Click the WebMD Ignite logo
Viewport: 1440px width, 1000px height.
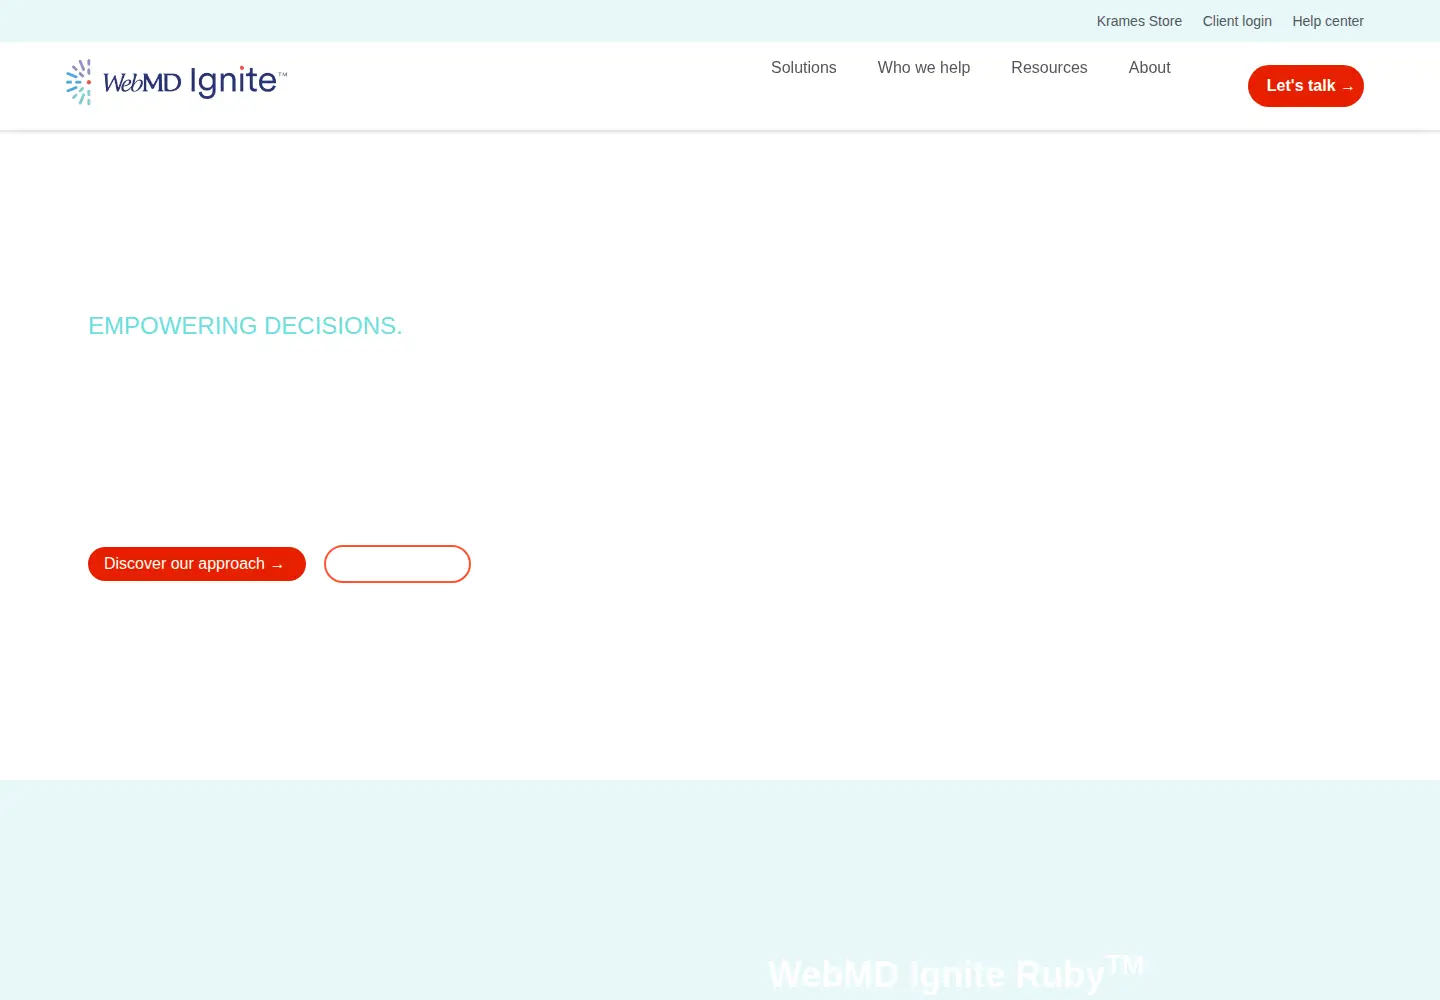click(176, 82)
